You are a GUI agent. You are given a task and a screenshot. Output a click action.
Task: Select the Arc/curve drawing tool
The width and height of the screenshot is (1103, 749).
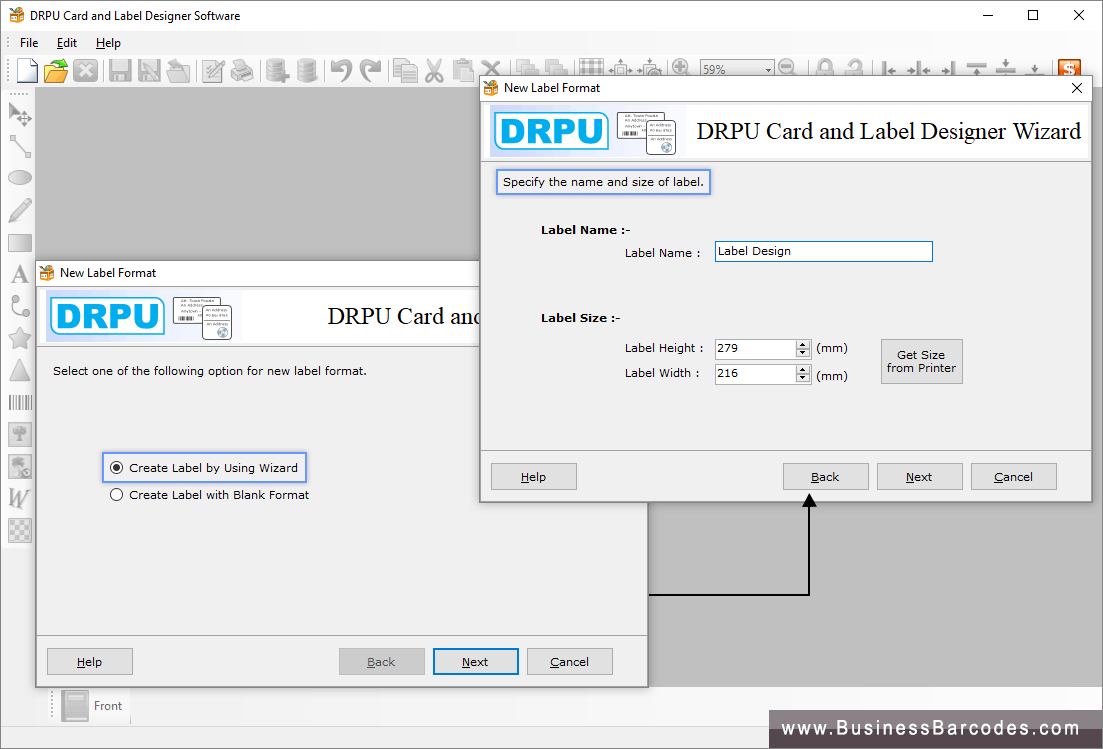coord(20,306)
